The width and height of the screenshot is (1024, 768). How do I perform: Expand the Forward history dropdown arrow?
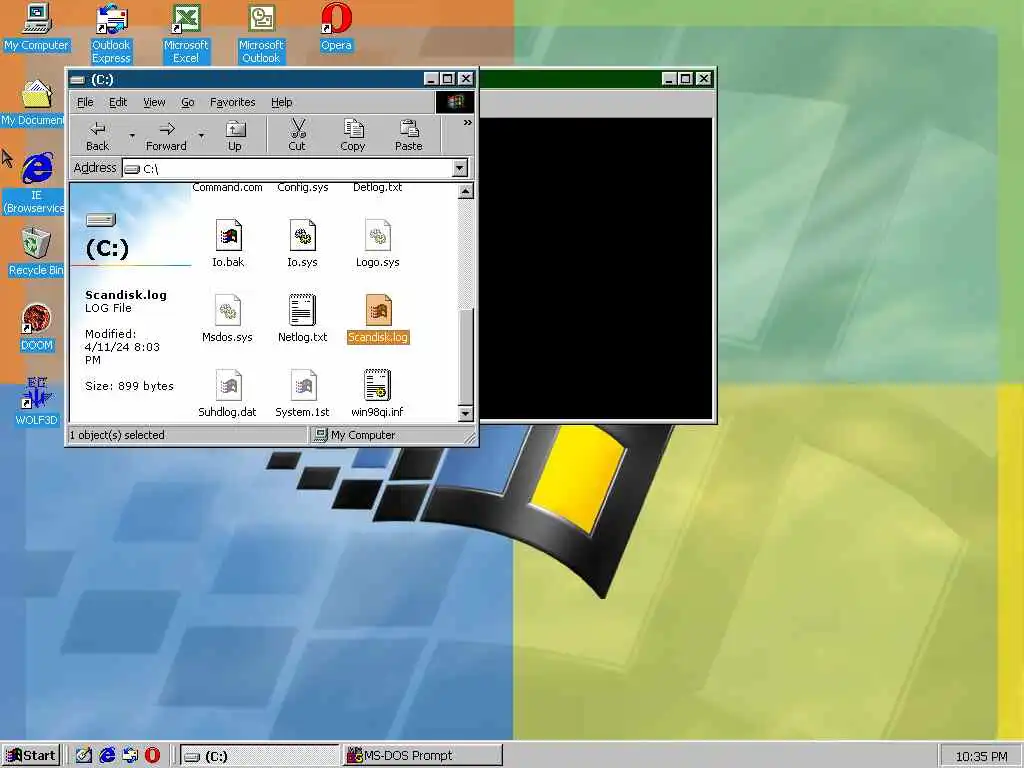click(201, 136)
